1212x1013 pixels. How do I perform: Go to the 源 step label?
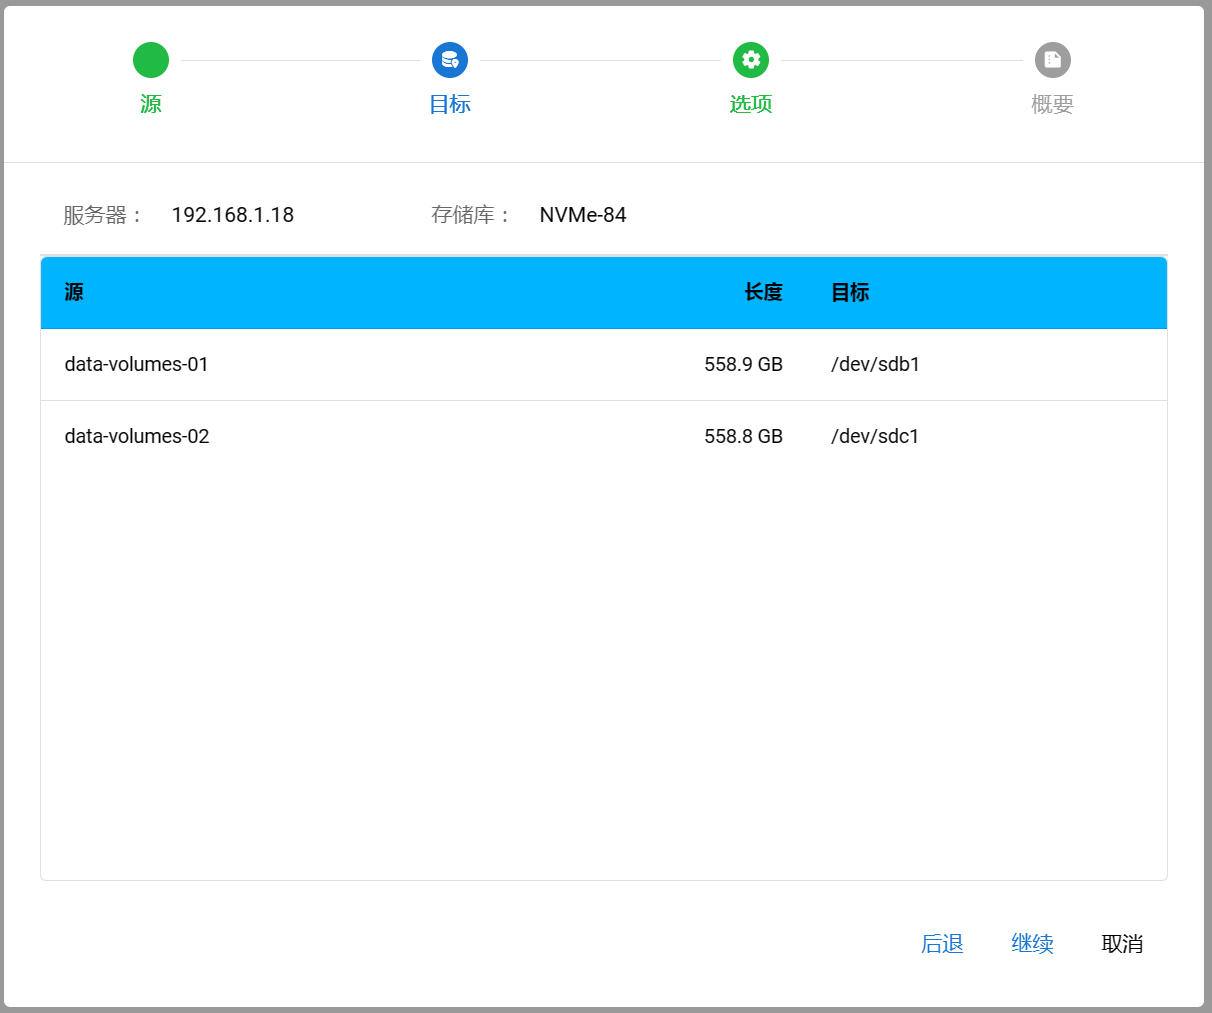pyautogui.click(x=151, y=104)
